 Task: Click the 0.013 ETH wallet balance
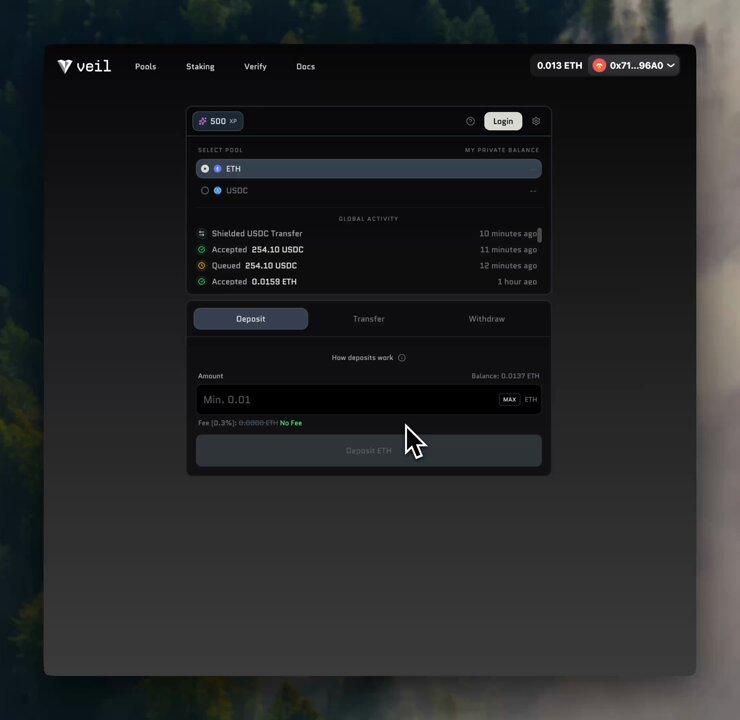(x=559, y=66)
